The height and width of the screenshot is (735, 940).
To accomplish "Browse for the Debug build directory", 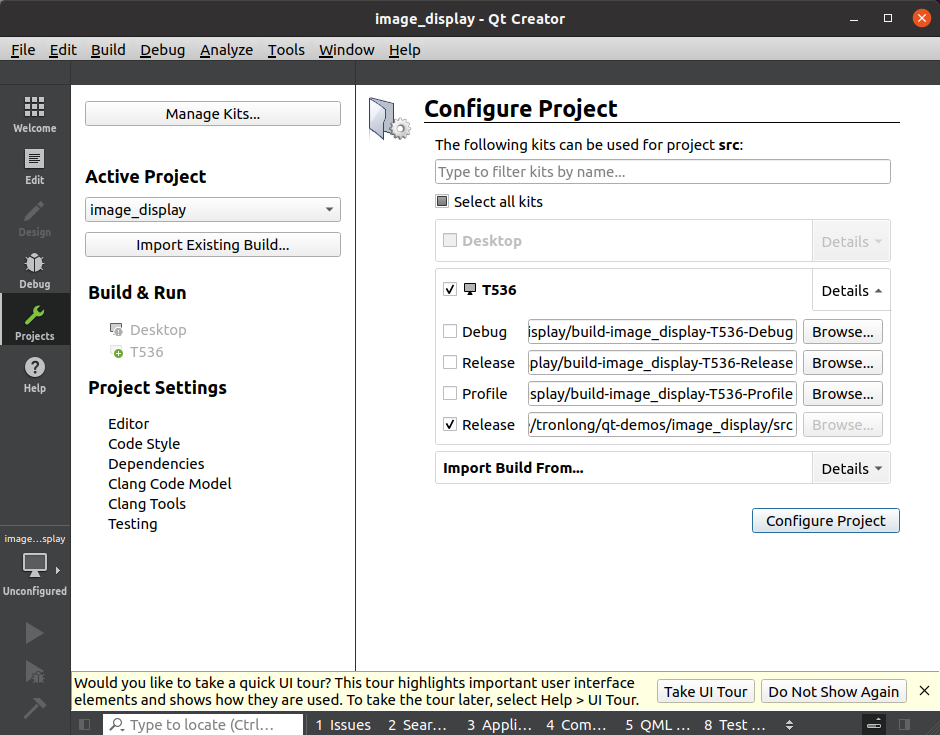I will coord(842,332).
